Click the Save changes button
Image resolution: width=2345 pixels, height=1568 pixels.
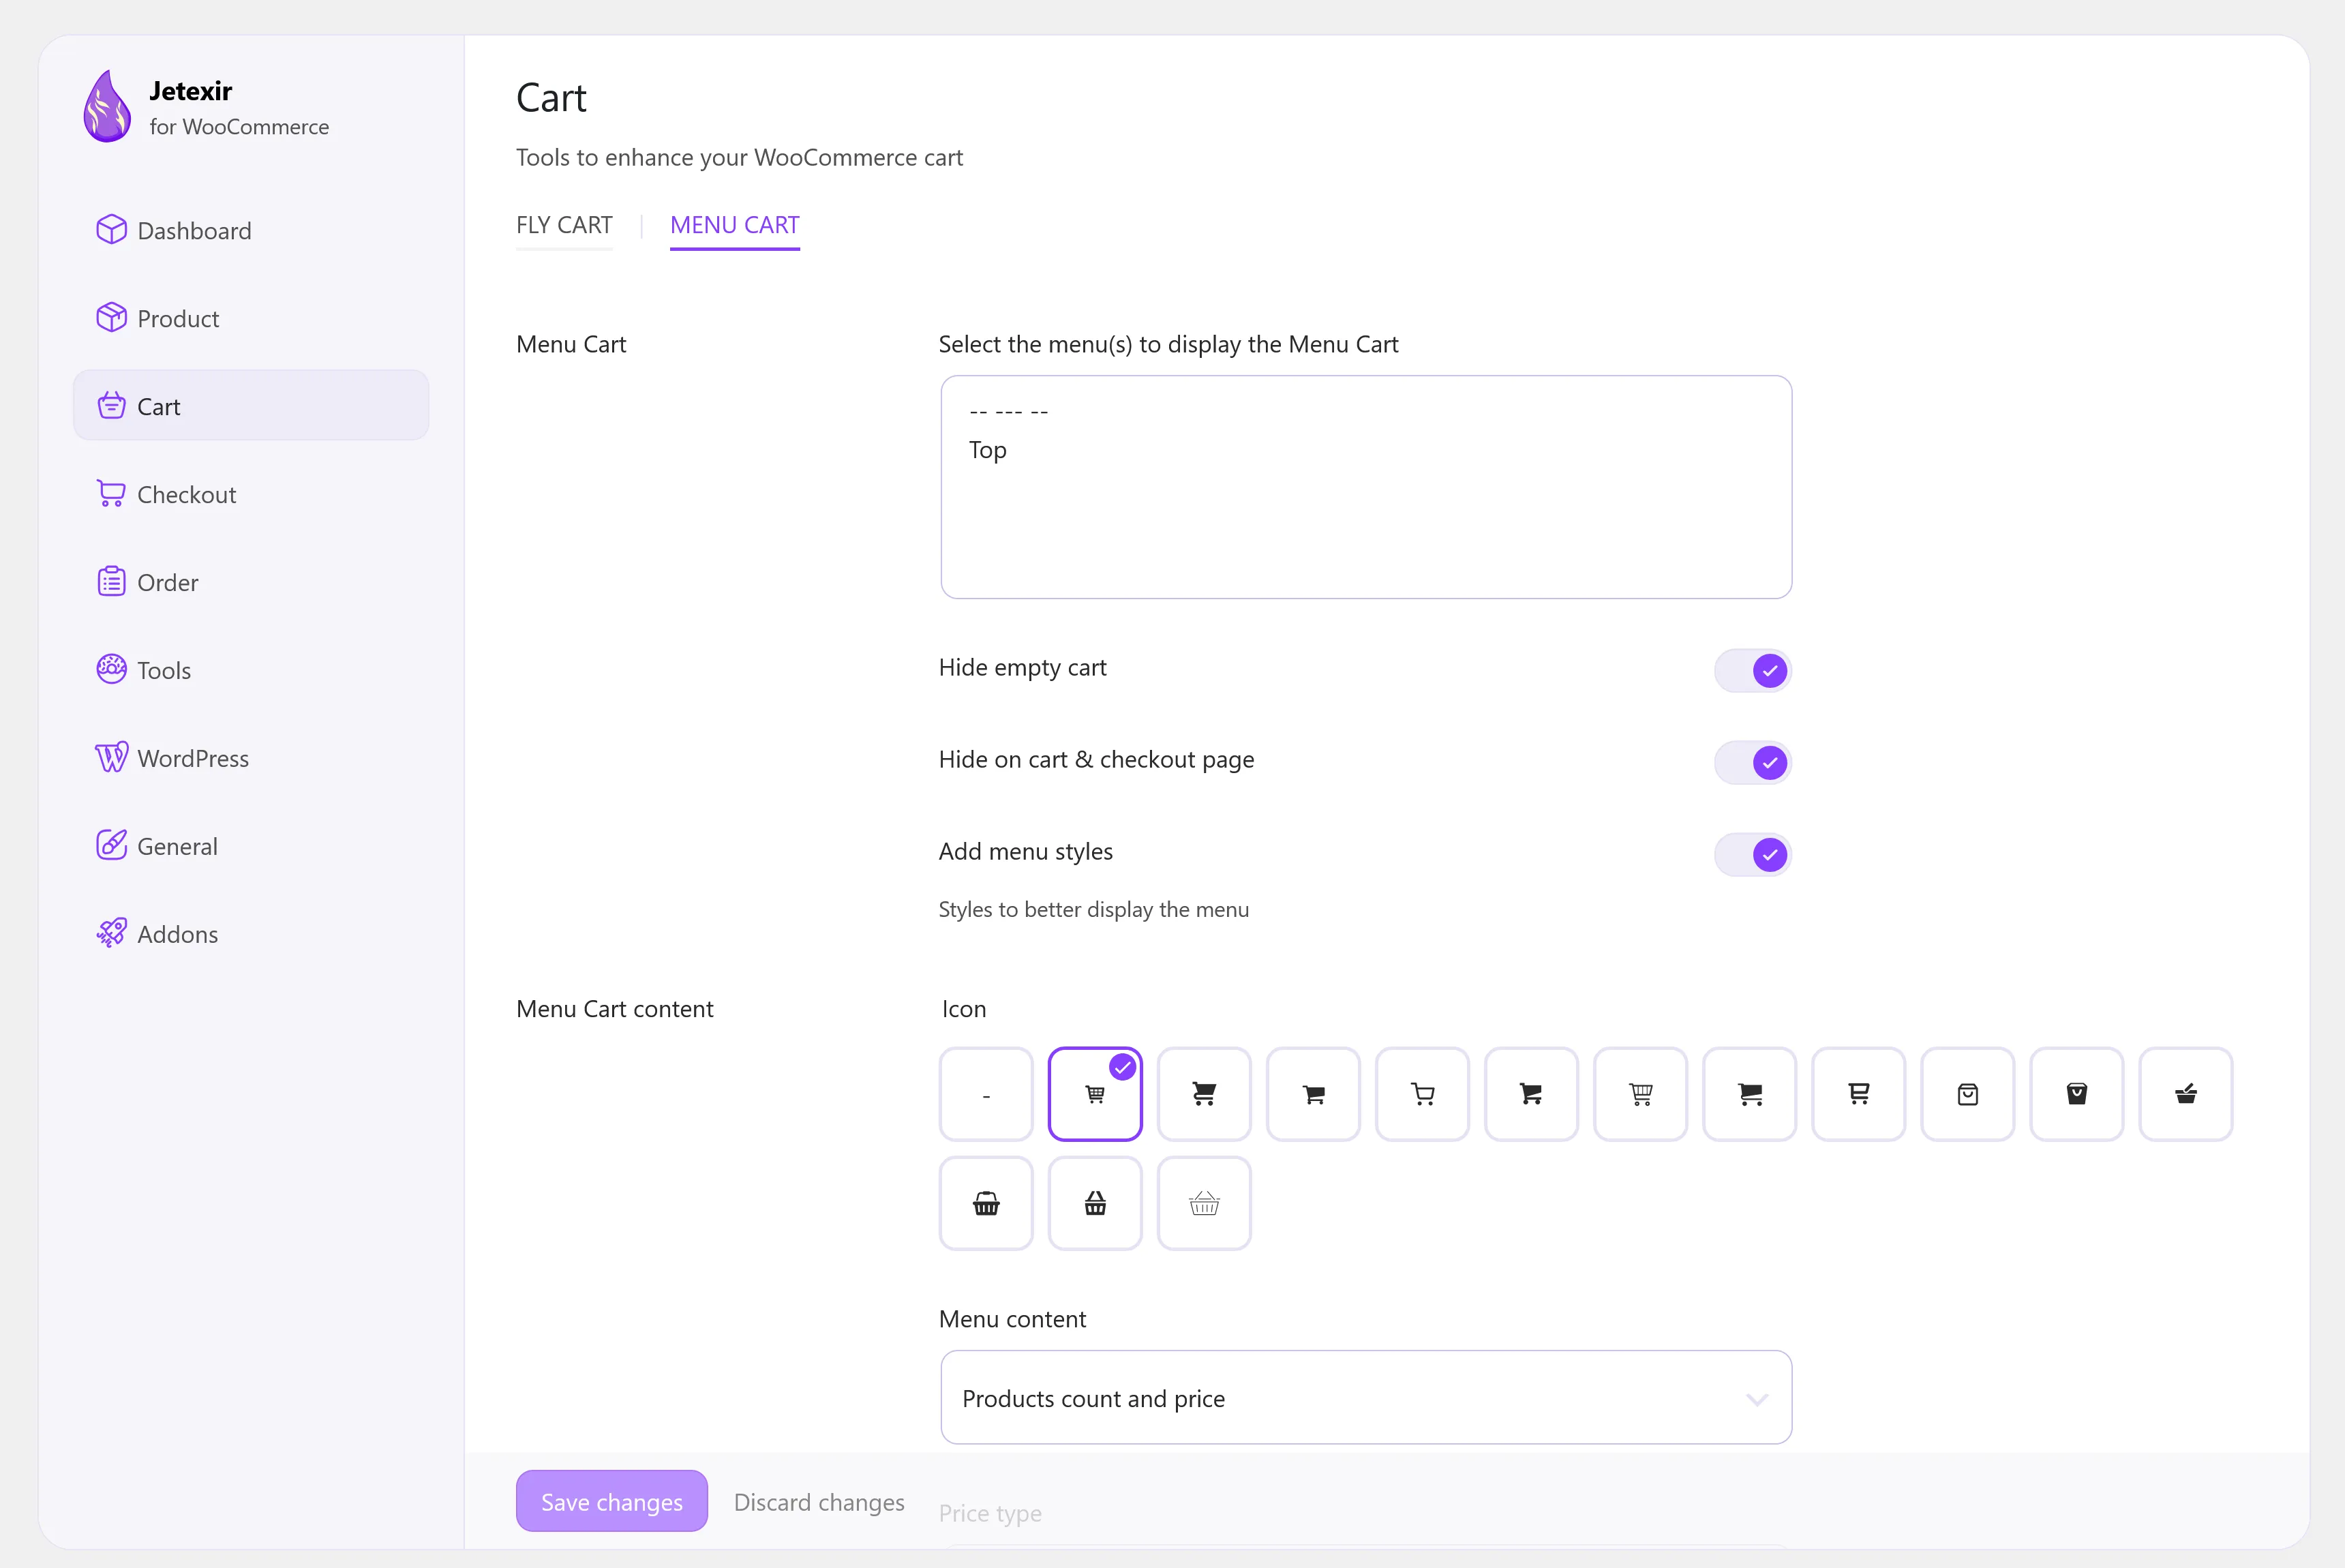[x=612, y=1501]
